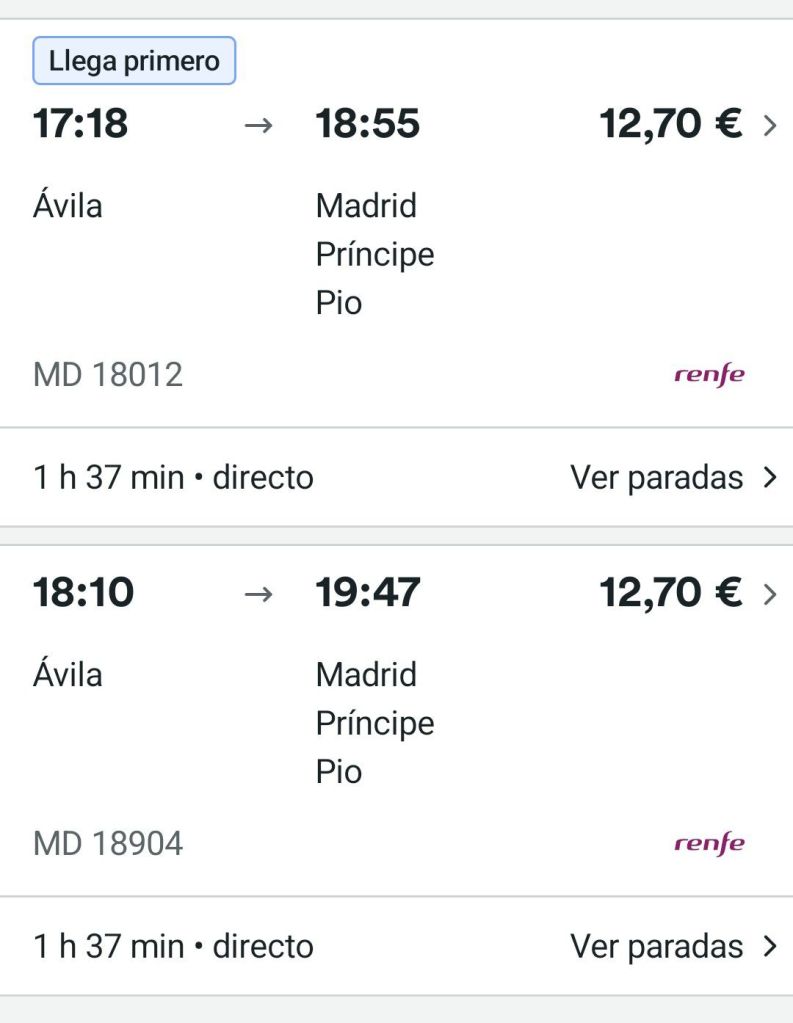Expand stops chevron for the 17:18 train
The height and width of the screenshot is (1023, 793).
click(x=769, y=478)
